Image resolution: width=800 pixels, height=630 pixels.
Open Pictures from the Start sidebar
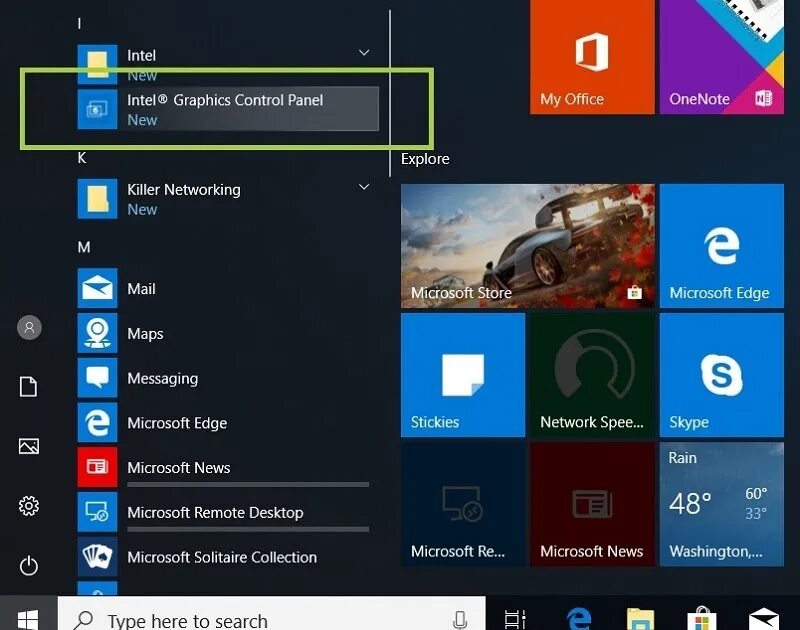tap(29, 446)
